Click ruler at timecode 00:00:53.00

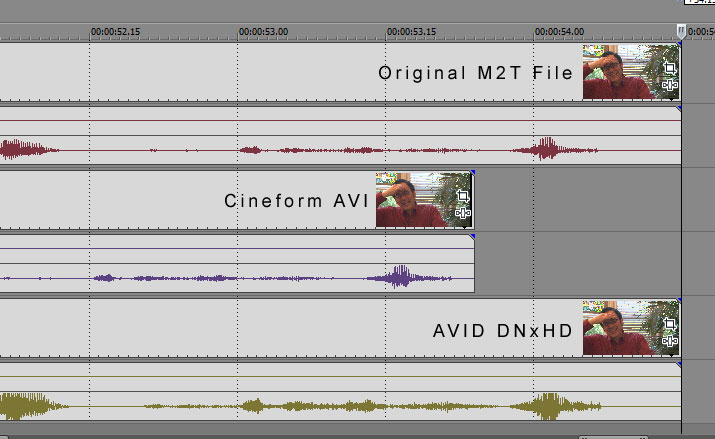pyautogui.click(x=263, y=32)
